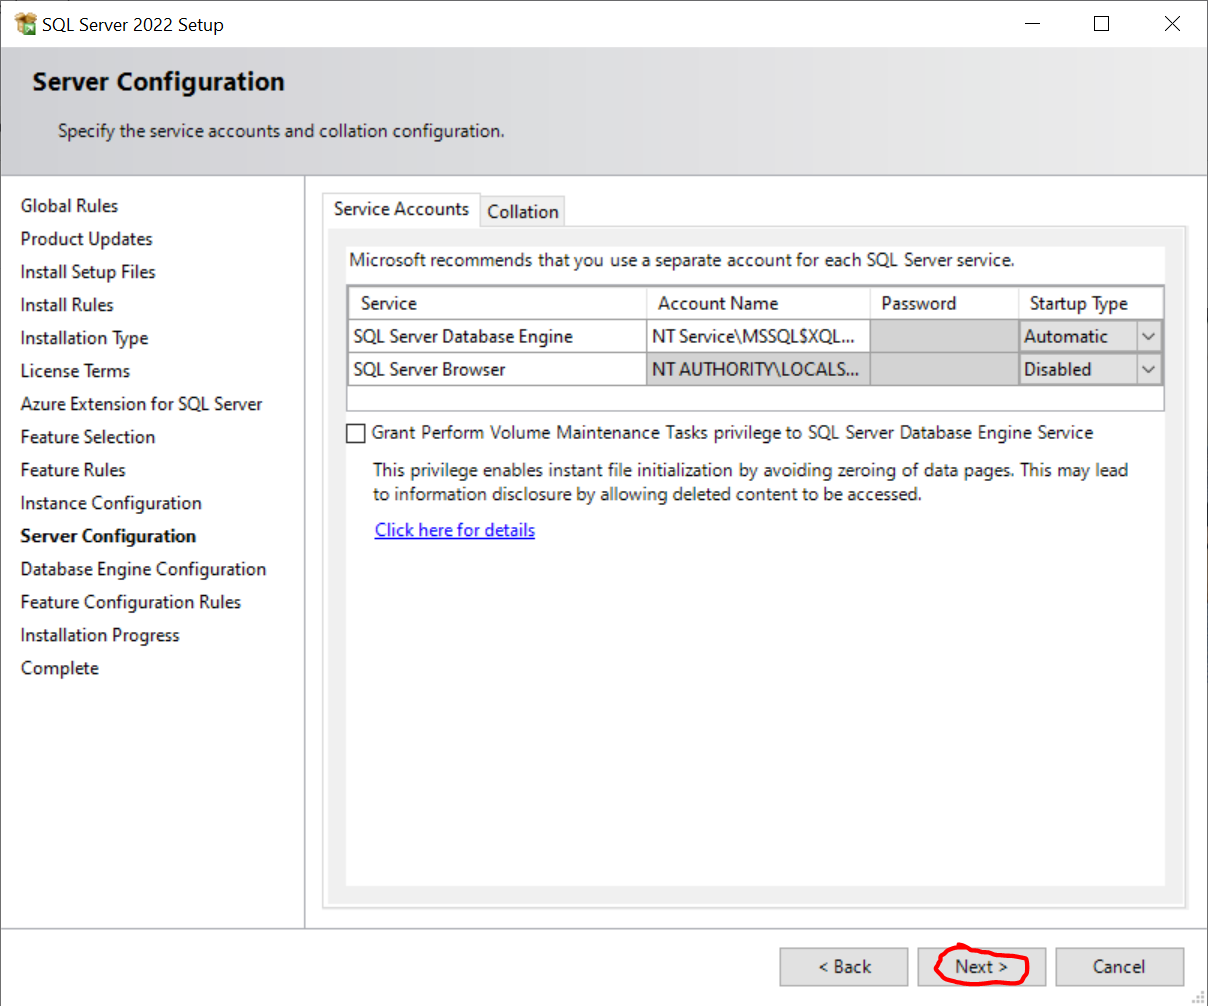The height and width of the screenshot is (1006, 1208).
Task: Close the SQL Server 2022 Setup window
Action: coord(1173,24)
